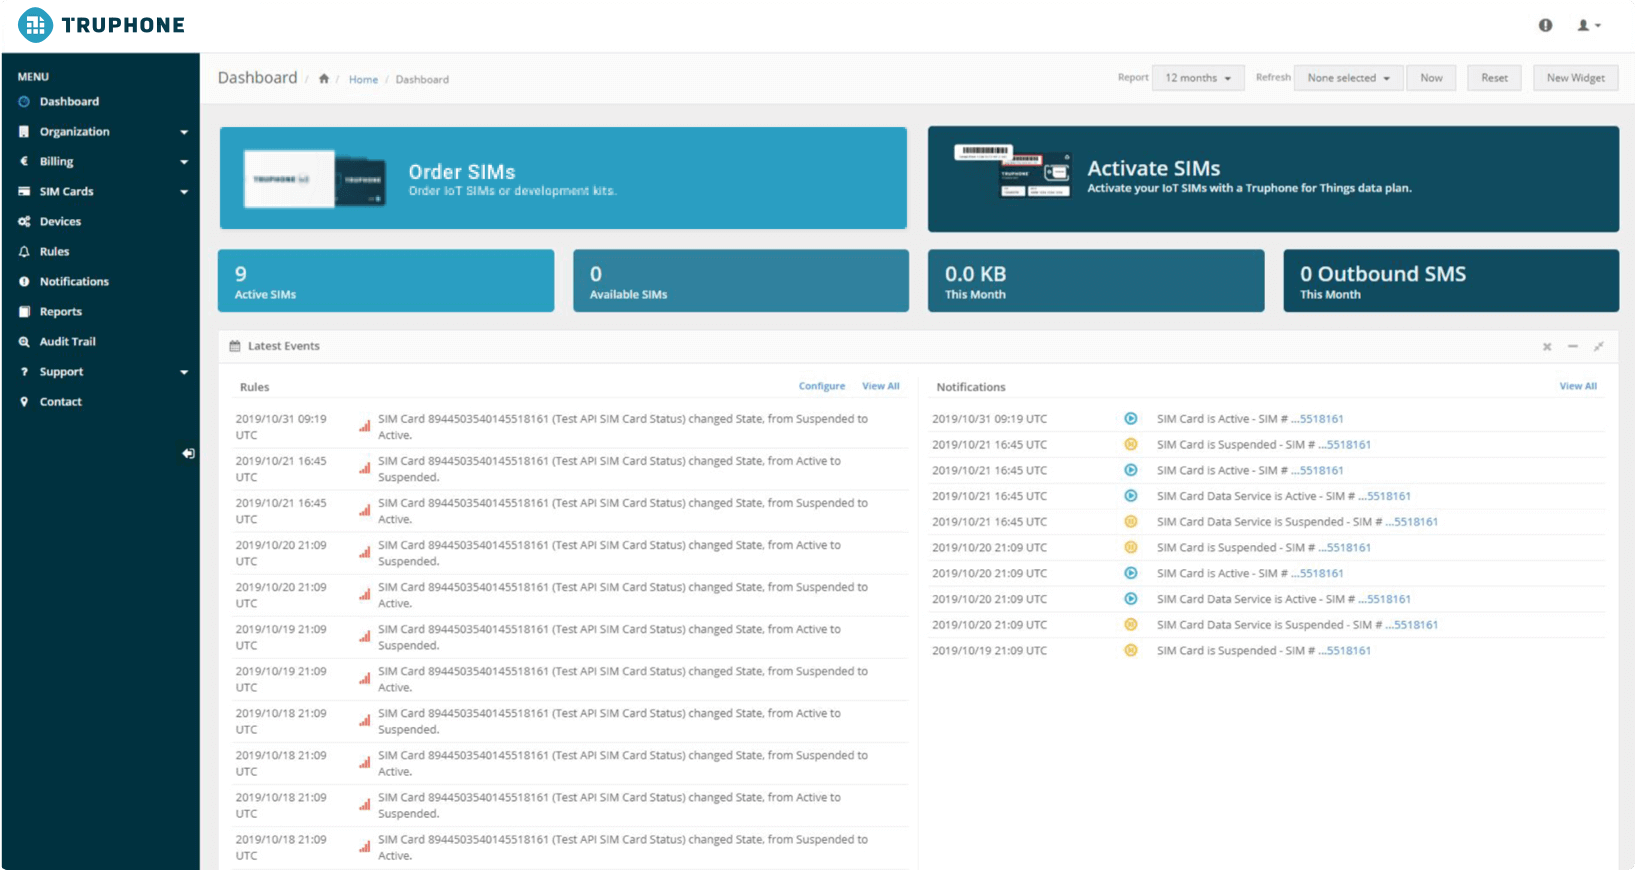Click View All in Rules section
Screen dimensions: 1635x870
881,386
